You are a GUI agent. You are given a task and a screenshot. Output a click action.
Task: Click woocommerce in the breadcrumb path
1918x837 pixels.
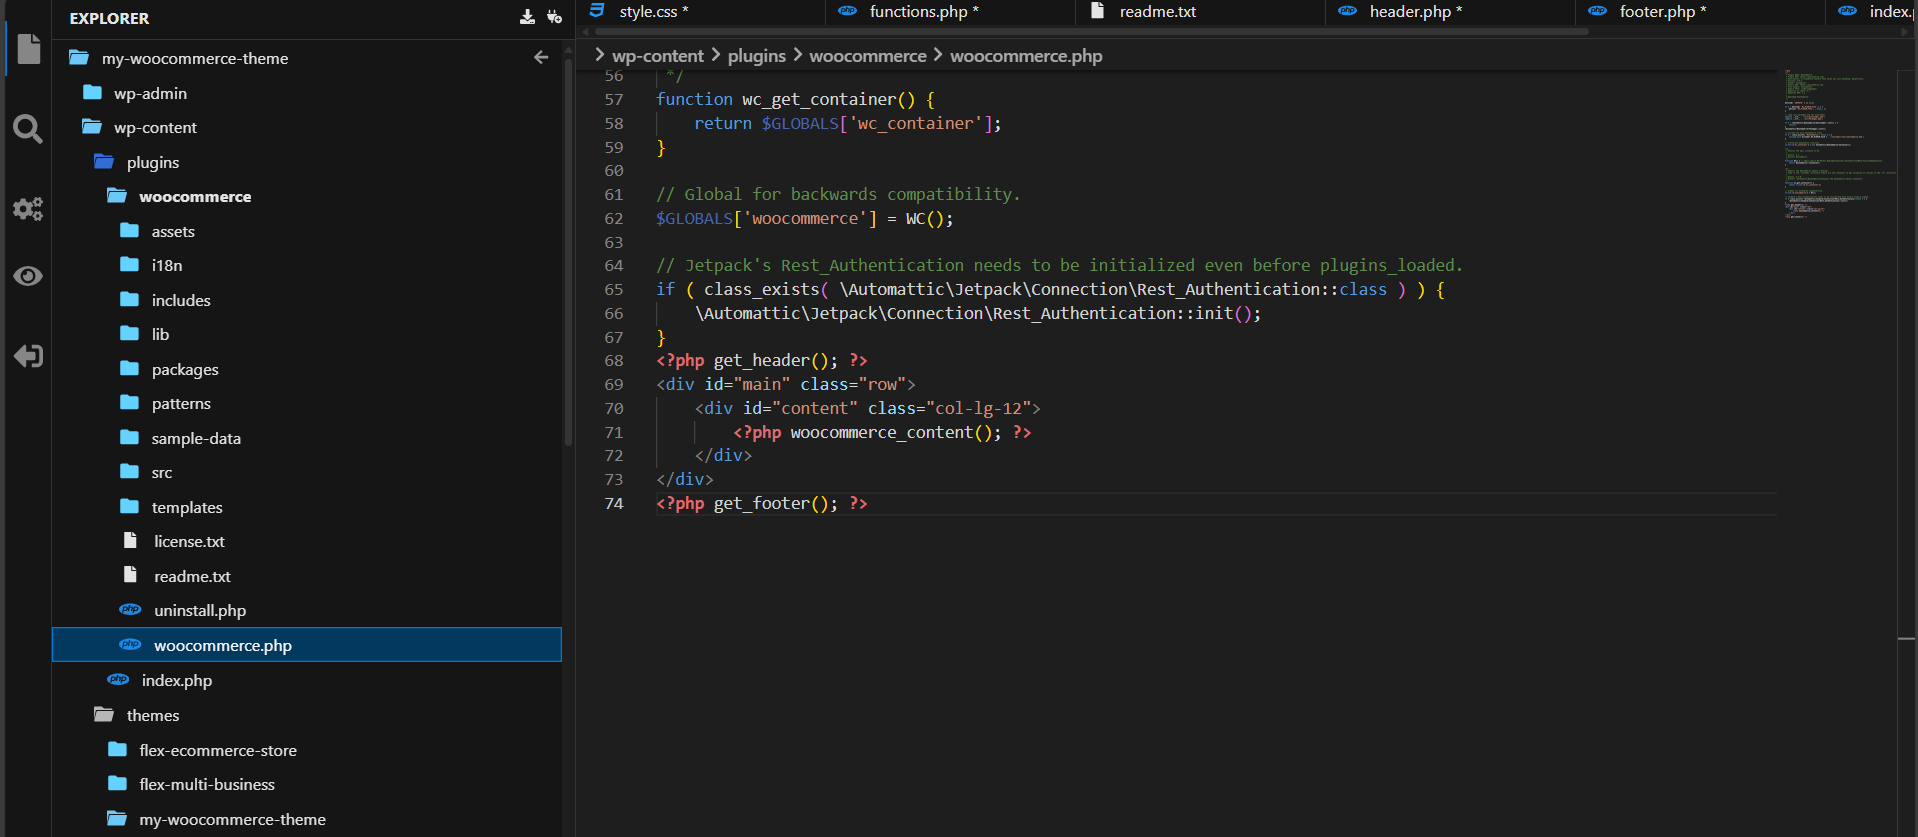coord(868,56)
